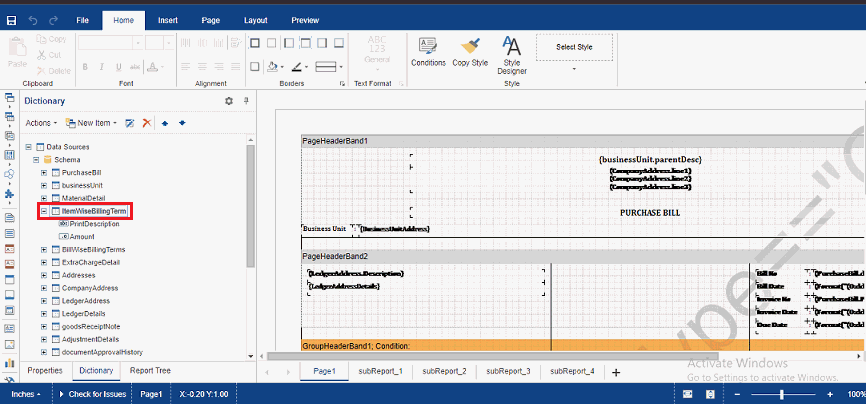Image resolution: width=866 pixels, height=404 pixels.
Task: Open the Inches units dropdown
Action: (x=26, y=395)
